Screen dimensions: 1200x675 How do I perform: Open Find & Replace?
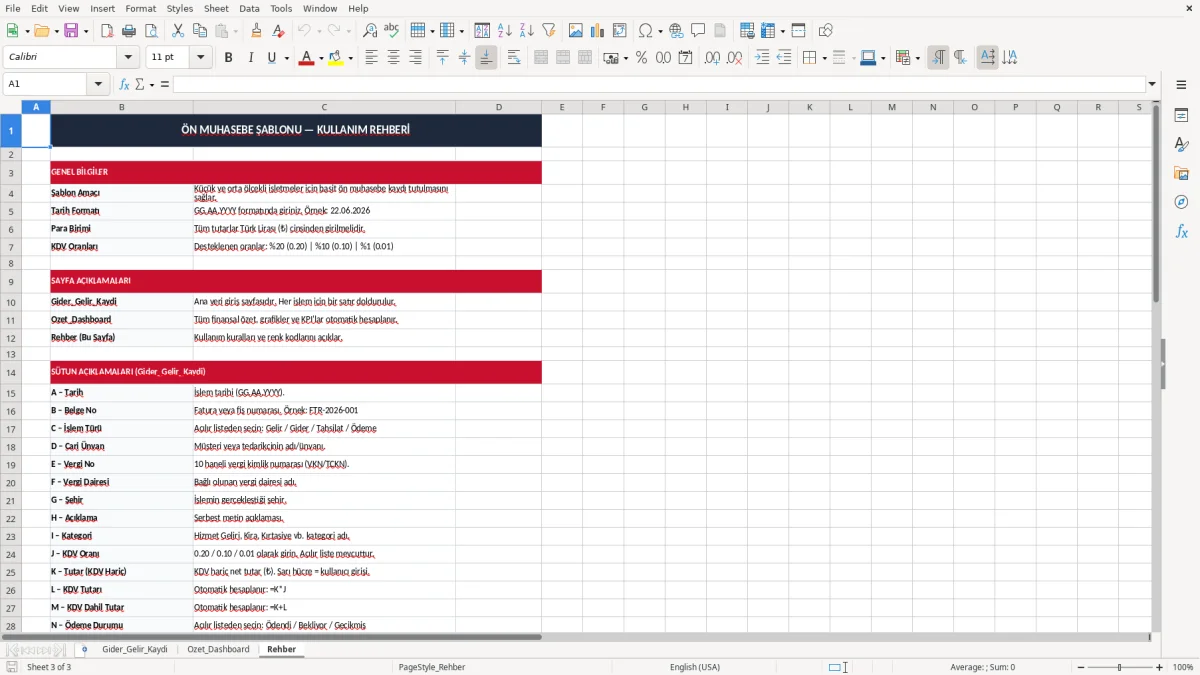coord(370,31)
